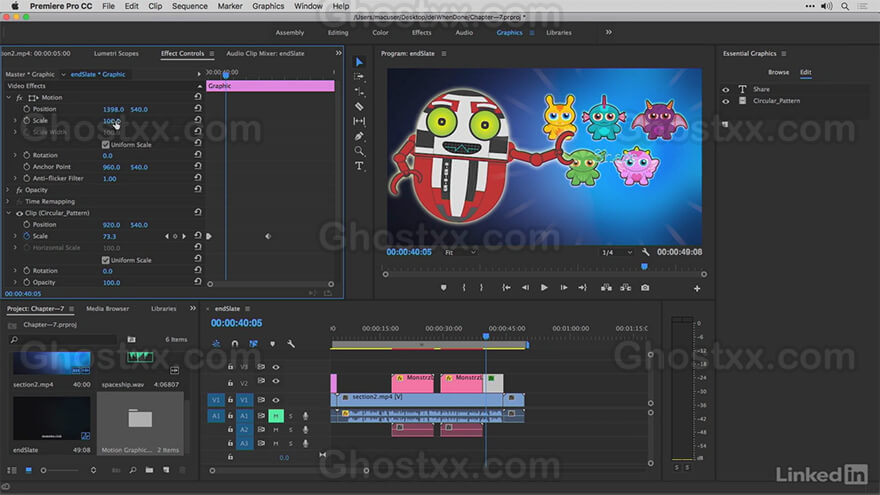Select the Type tool

point(359,166)
